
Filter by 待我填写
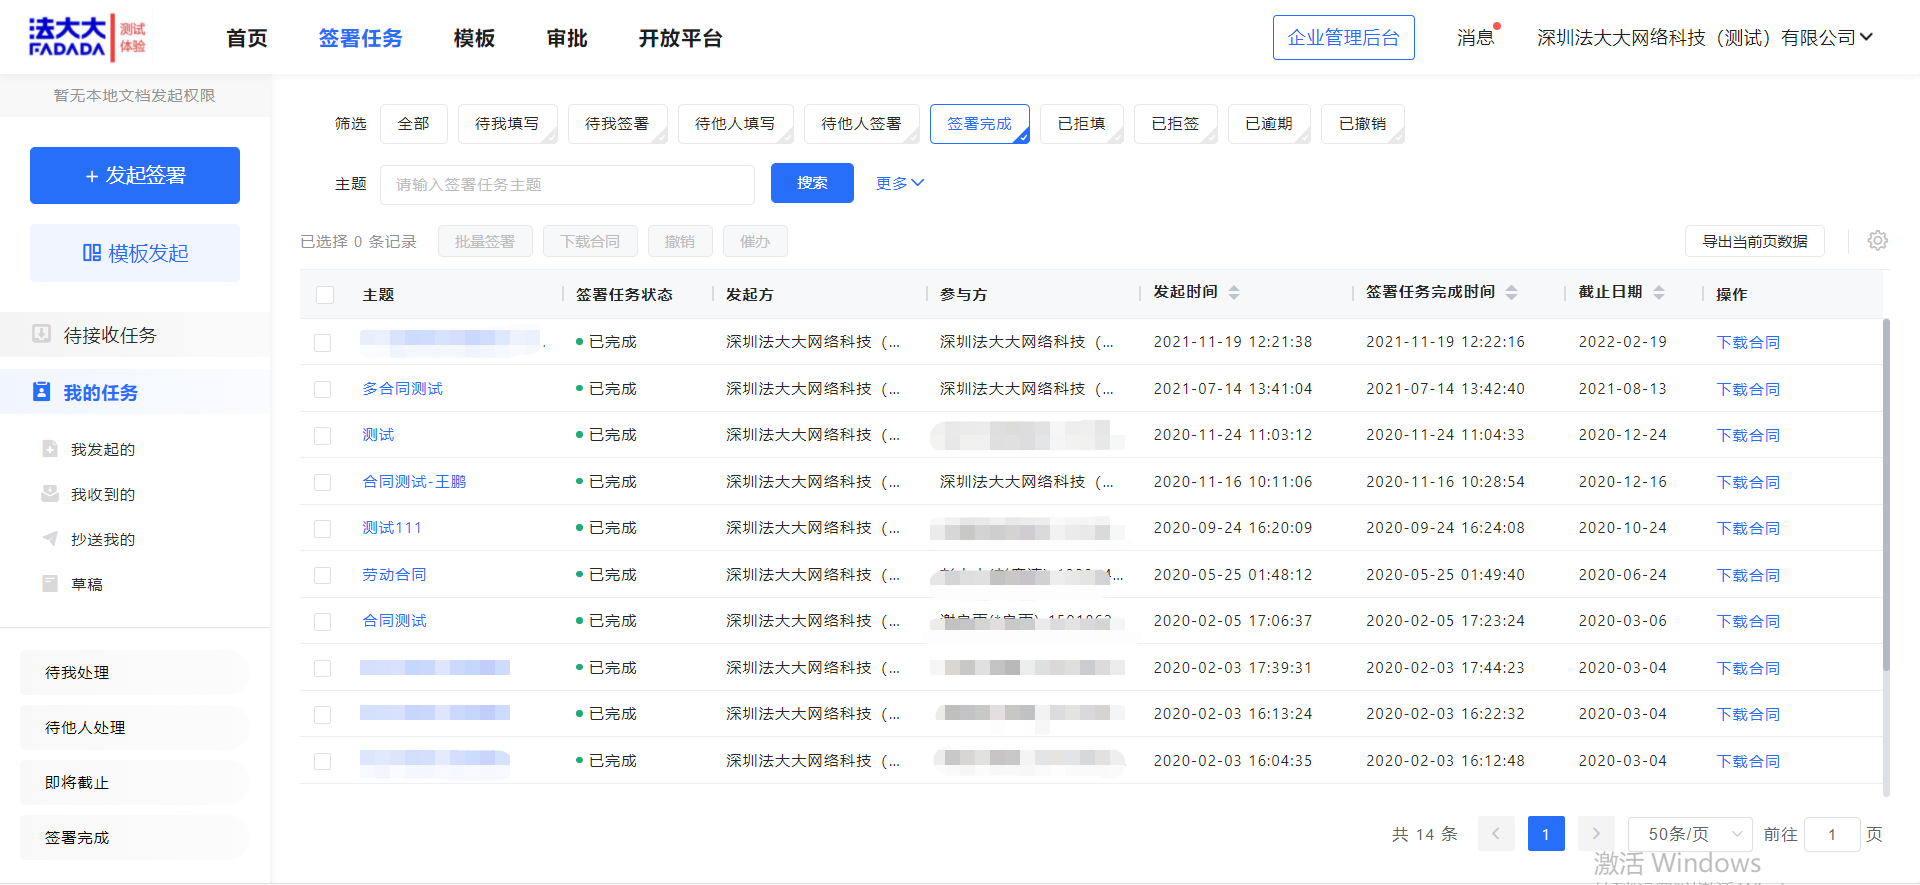[507, 124]
